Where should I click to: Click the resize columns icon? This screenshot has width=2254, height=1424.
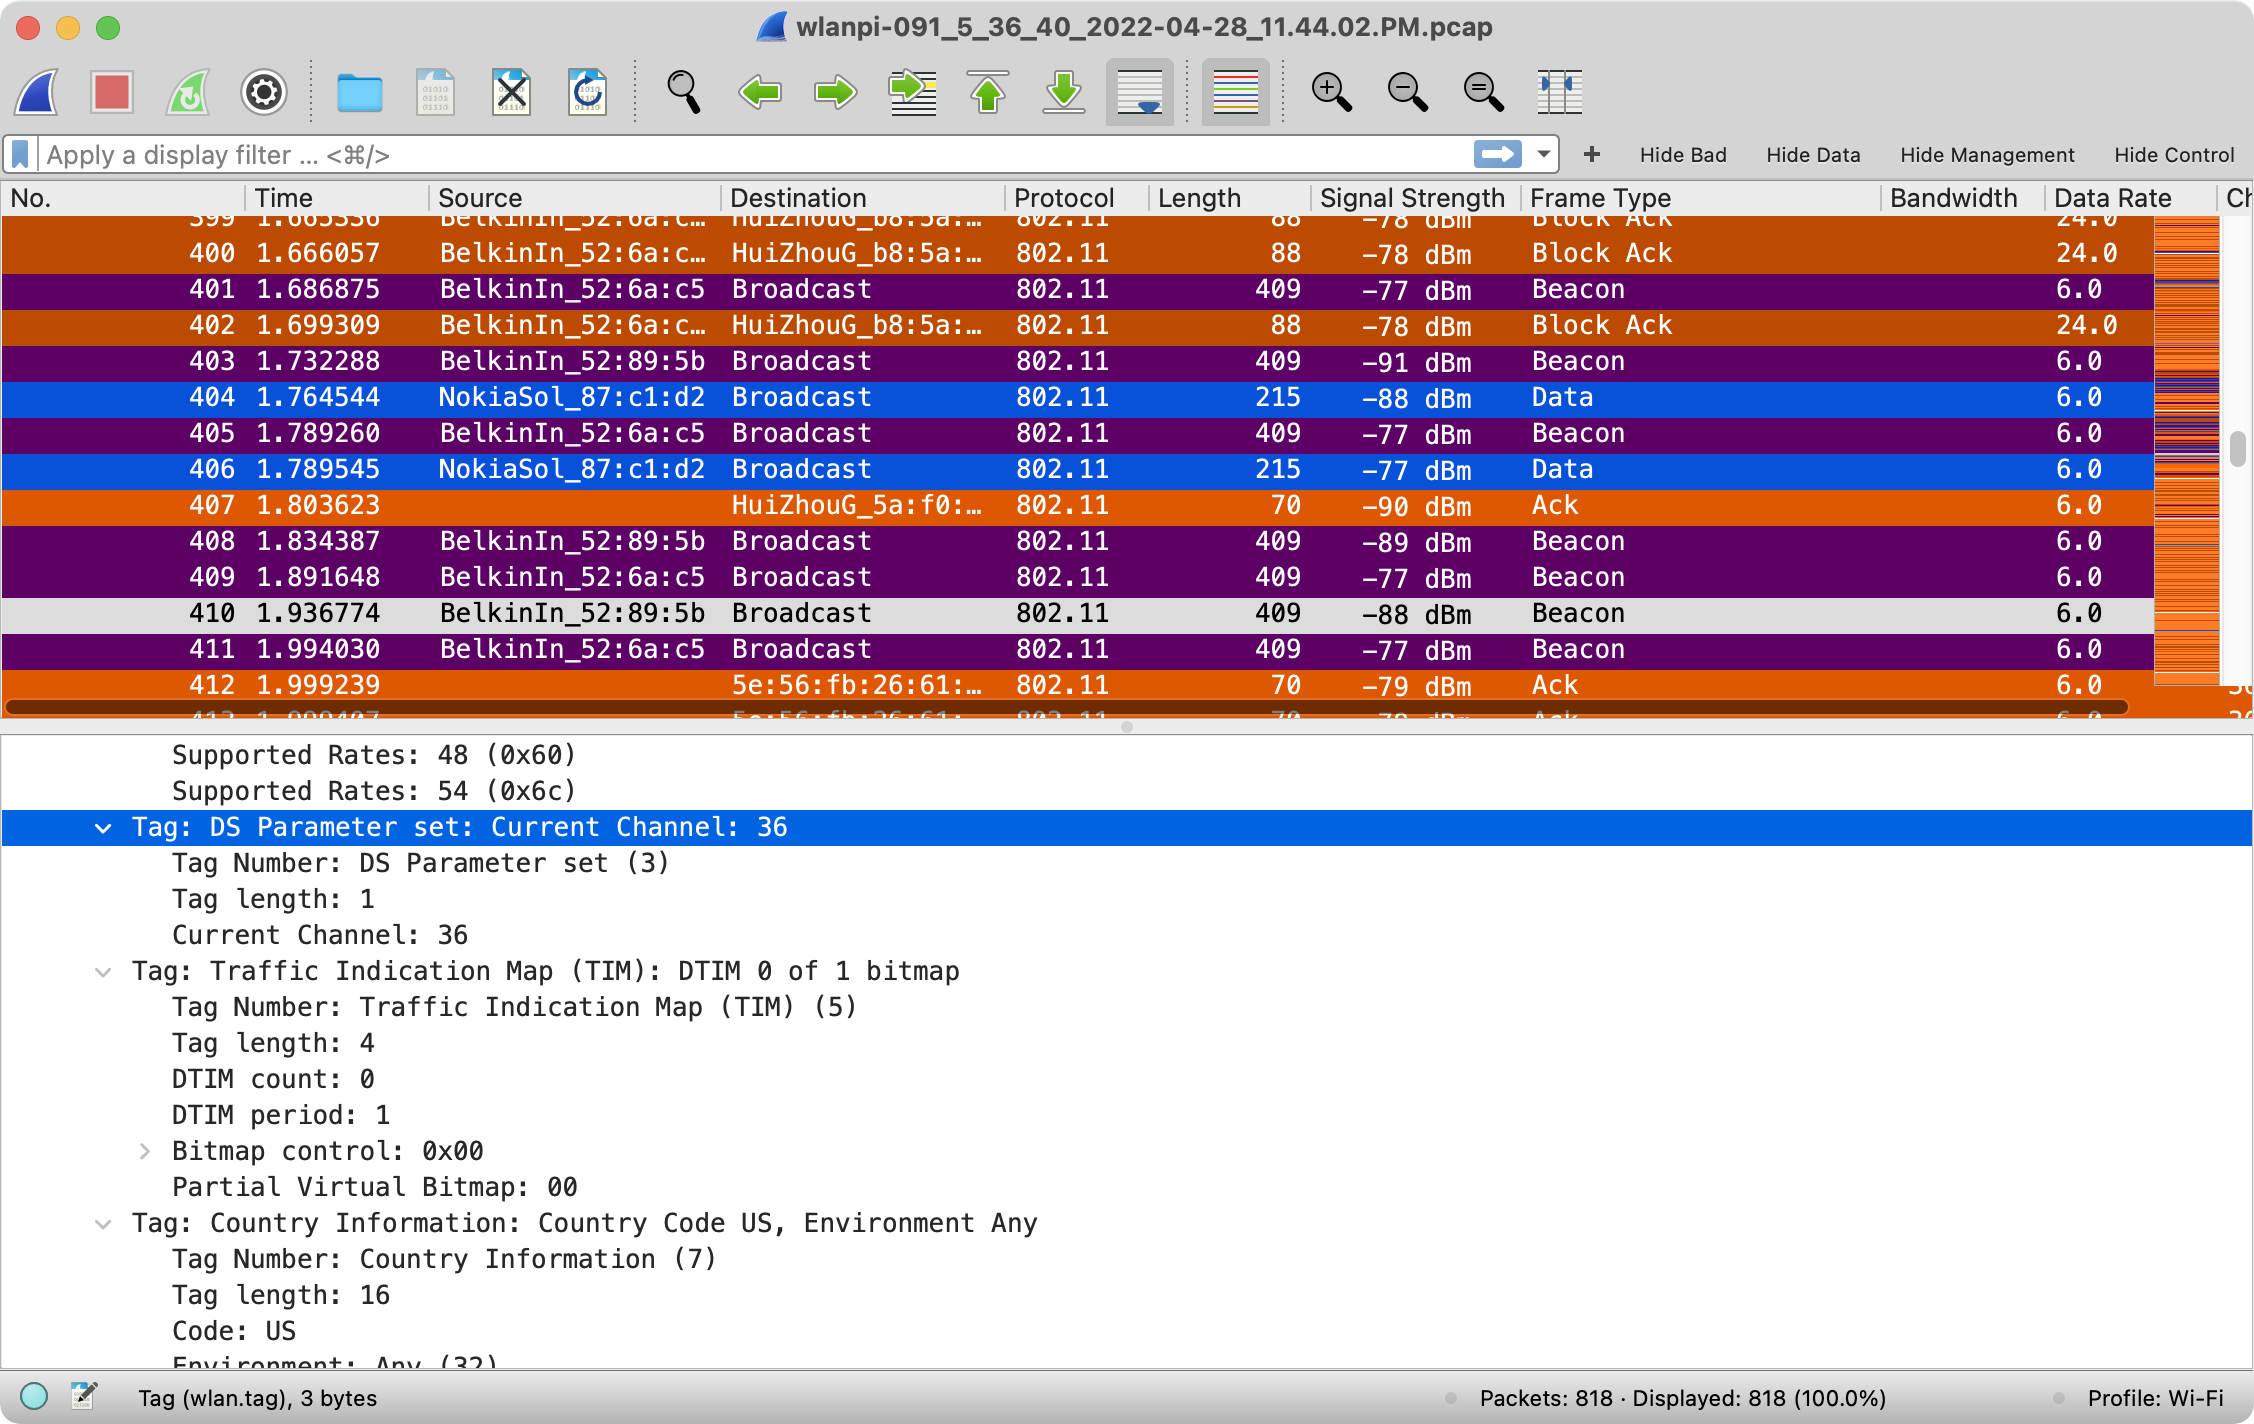click(1559, 92)
